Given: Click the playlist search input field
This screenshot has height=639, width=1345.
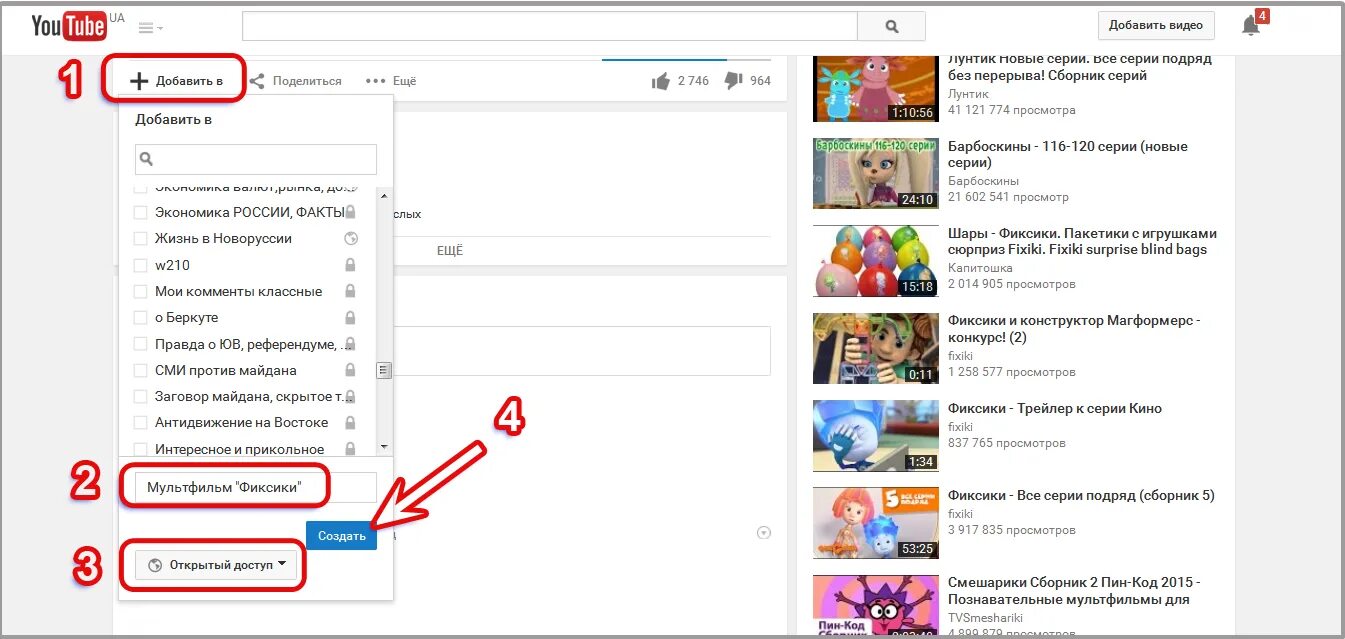Looking at the screenshot, I should click(x=256, y=159).
